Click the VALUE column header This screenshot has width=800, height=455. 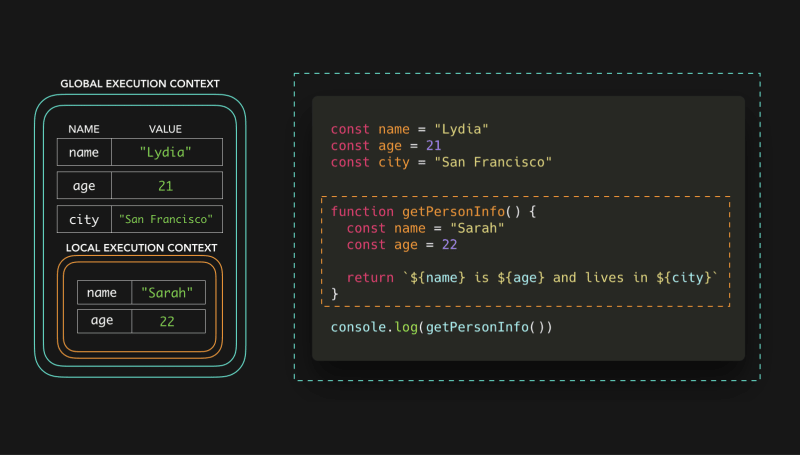tap(165, 129)
